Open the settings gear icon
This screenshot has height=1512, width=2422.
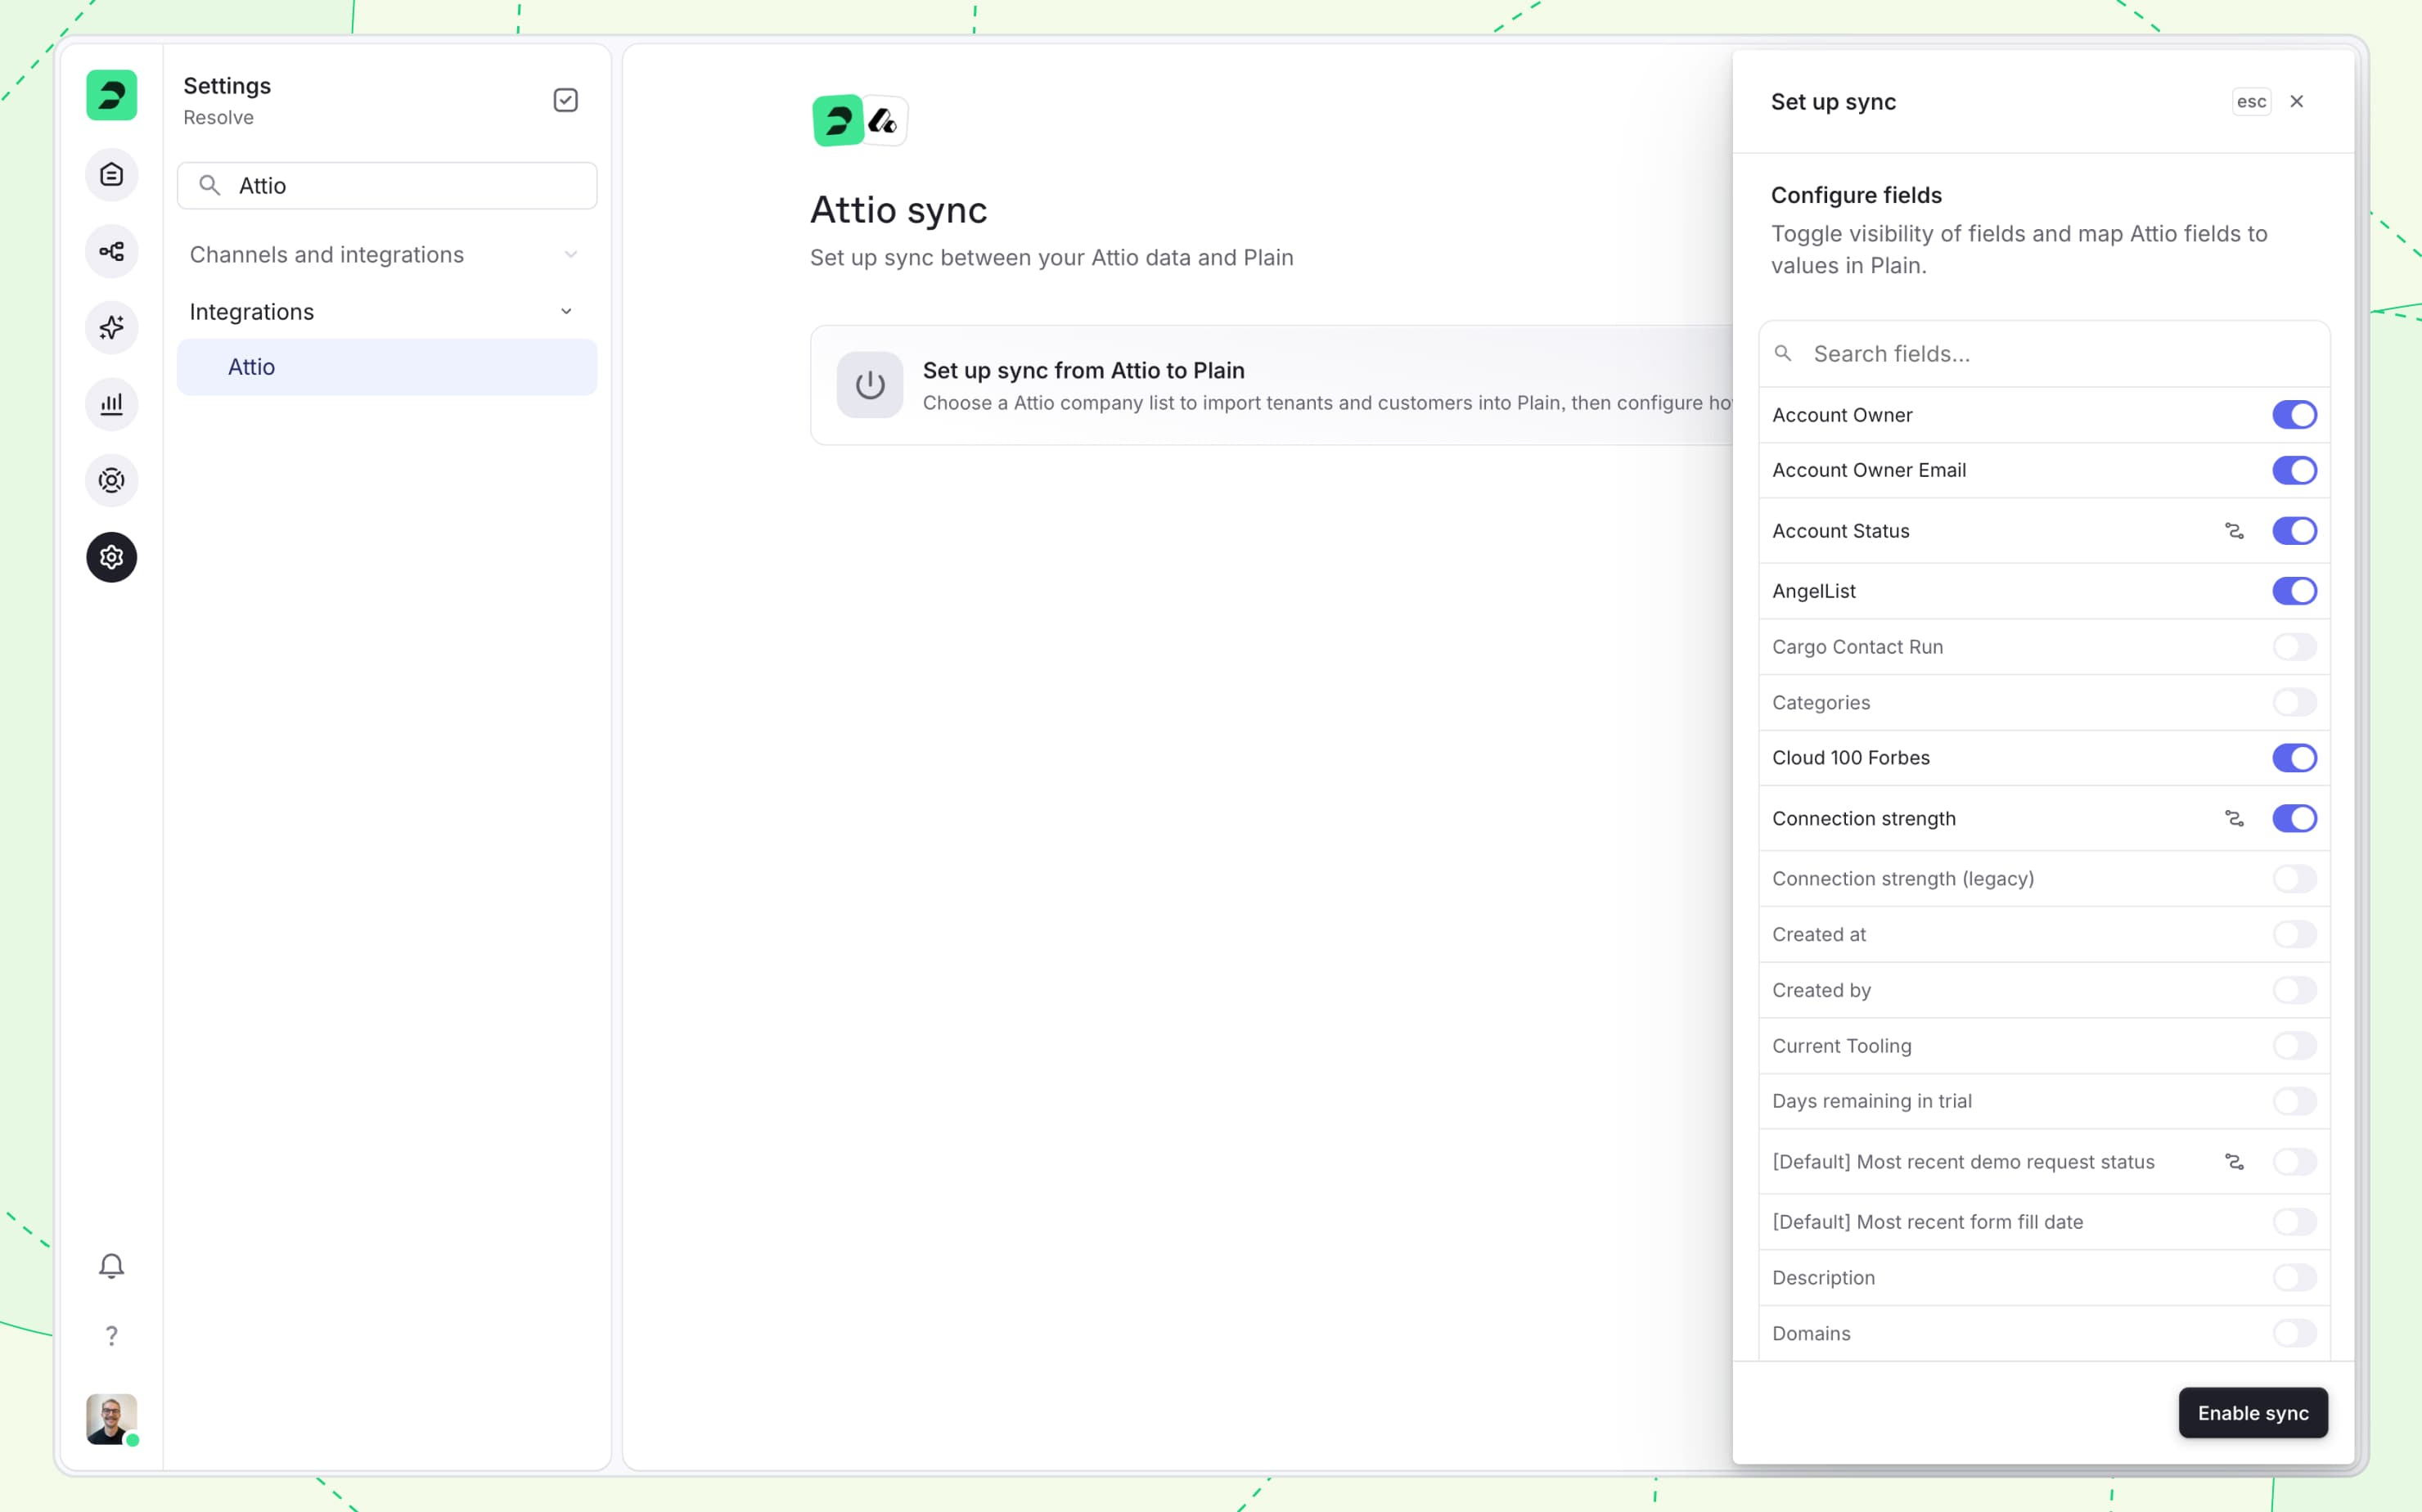[111, 557]
